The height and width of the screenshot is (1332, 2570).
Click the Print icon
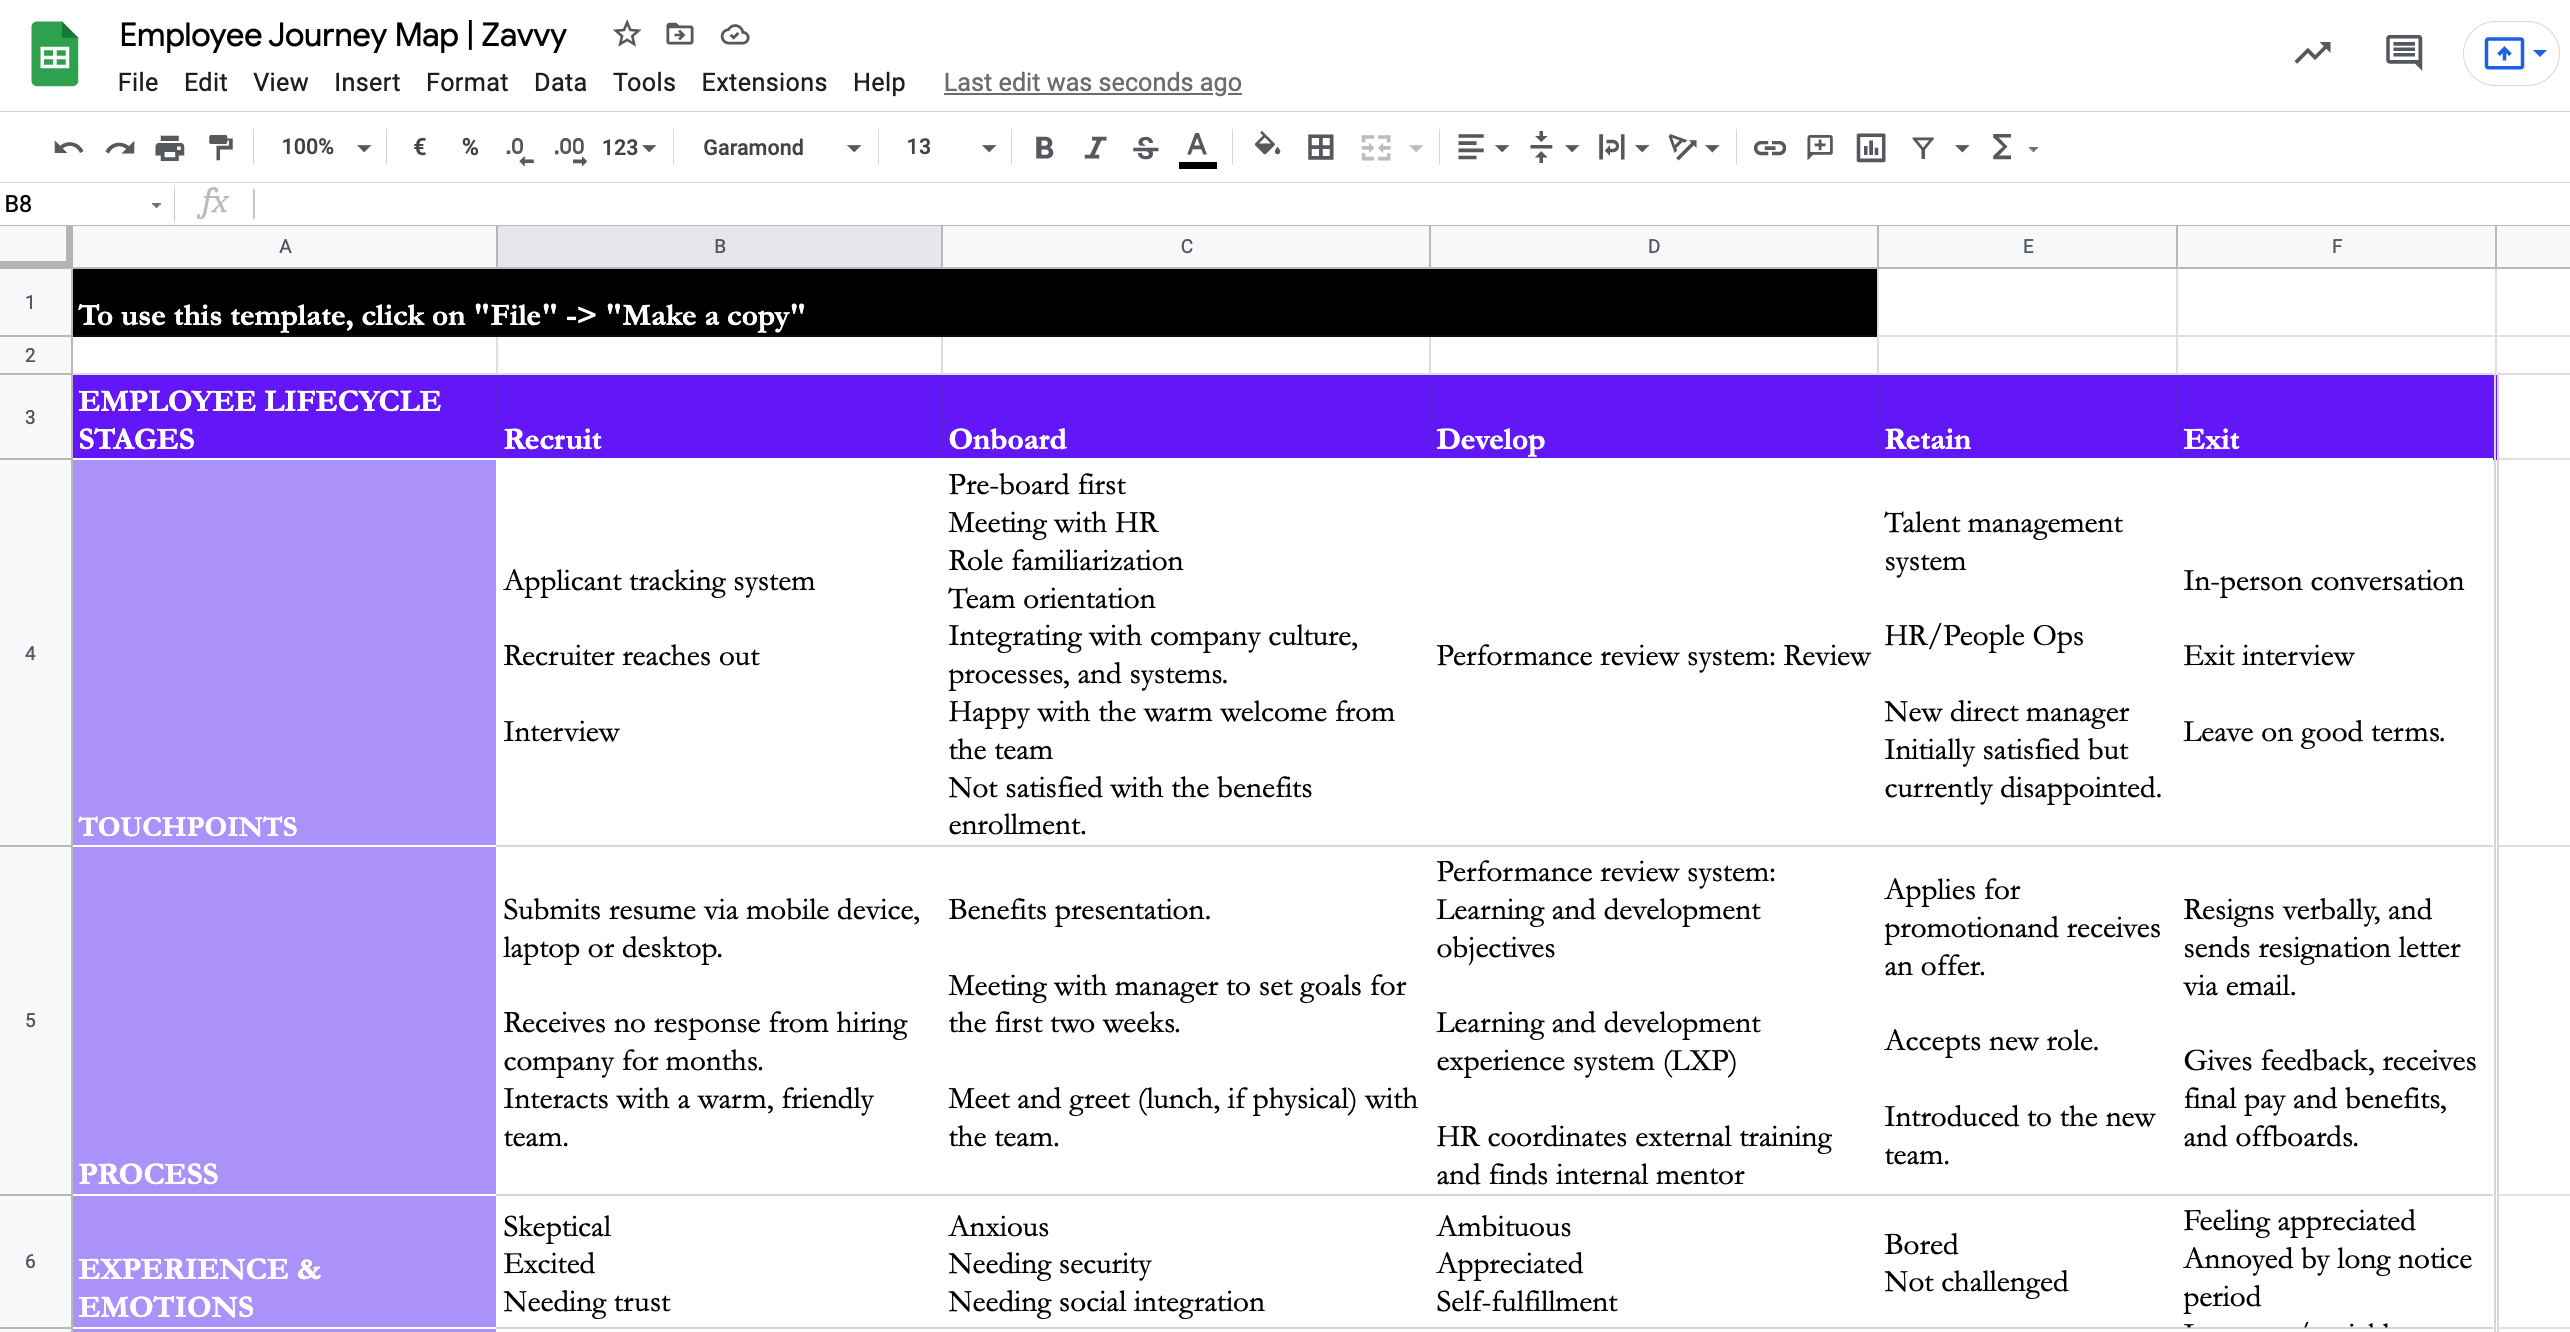(x=169, y=148)
